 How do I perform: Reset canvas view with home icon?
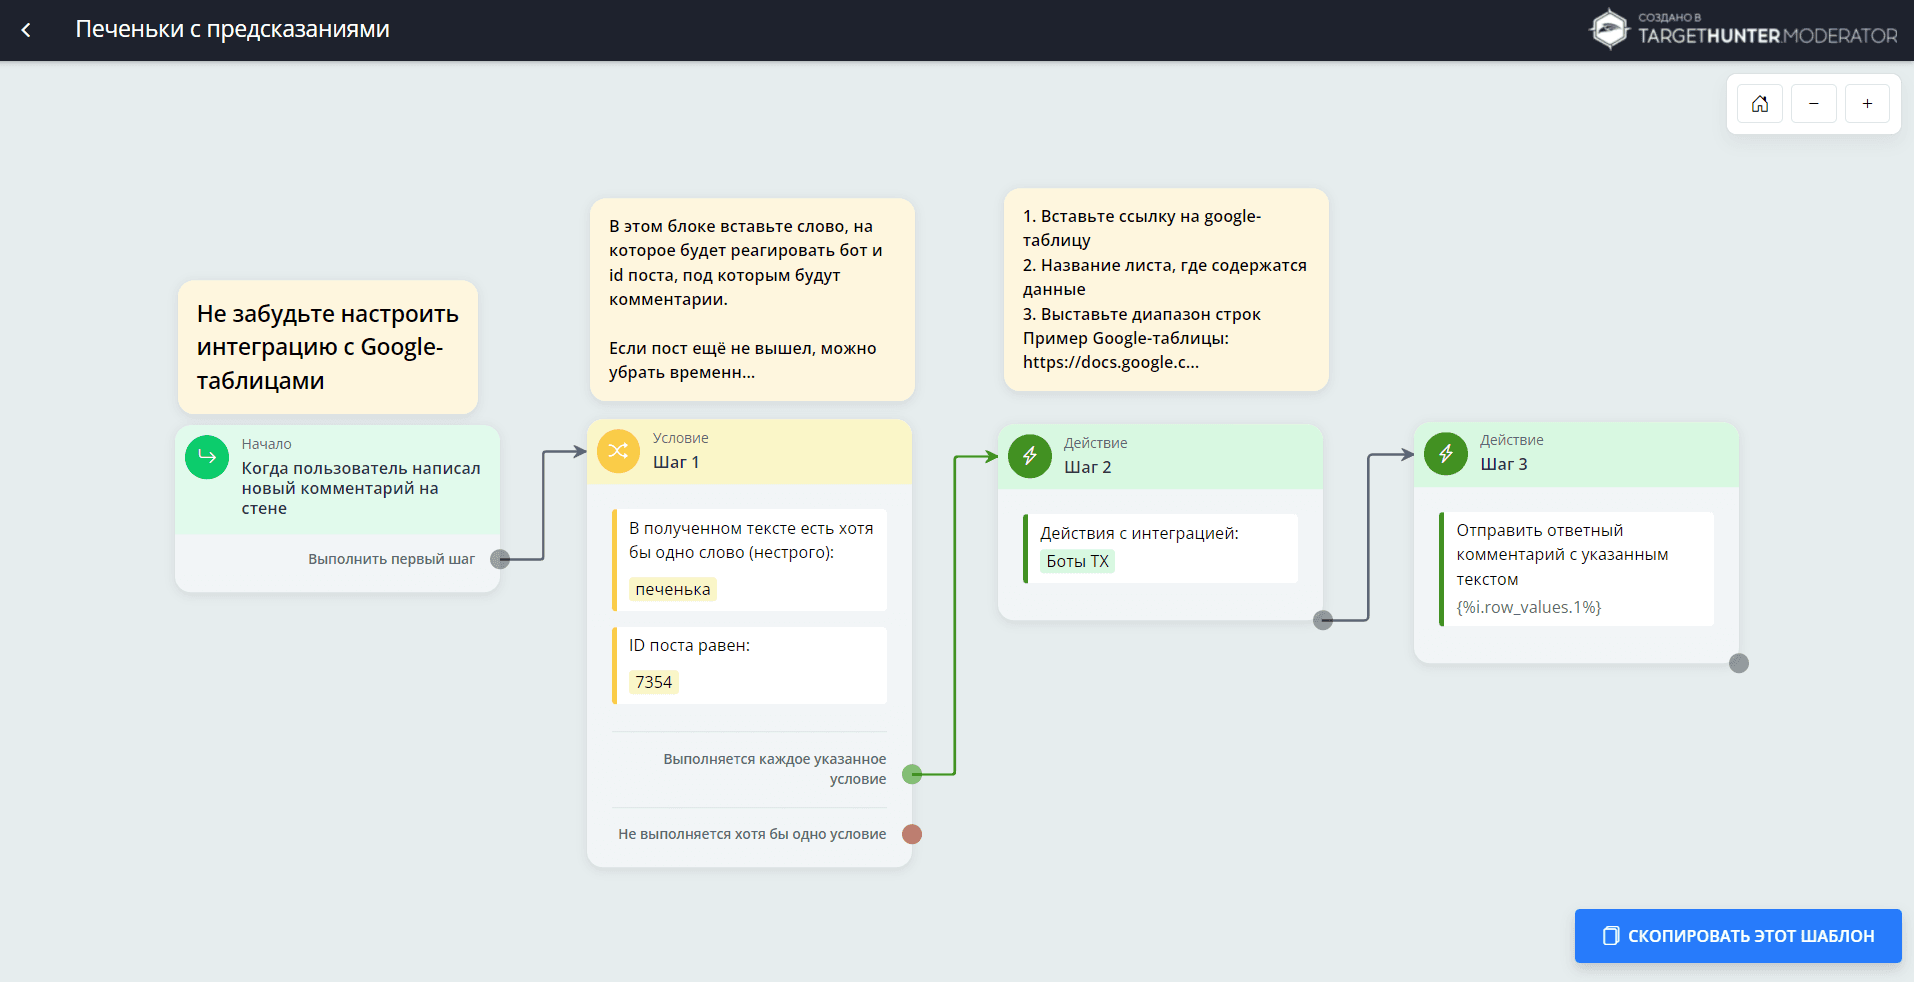coord(1760,104)
